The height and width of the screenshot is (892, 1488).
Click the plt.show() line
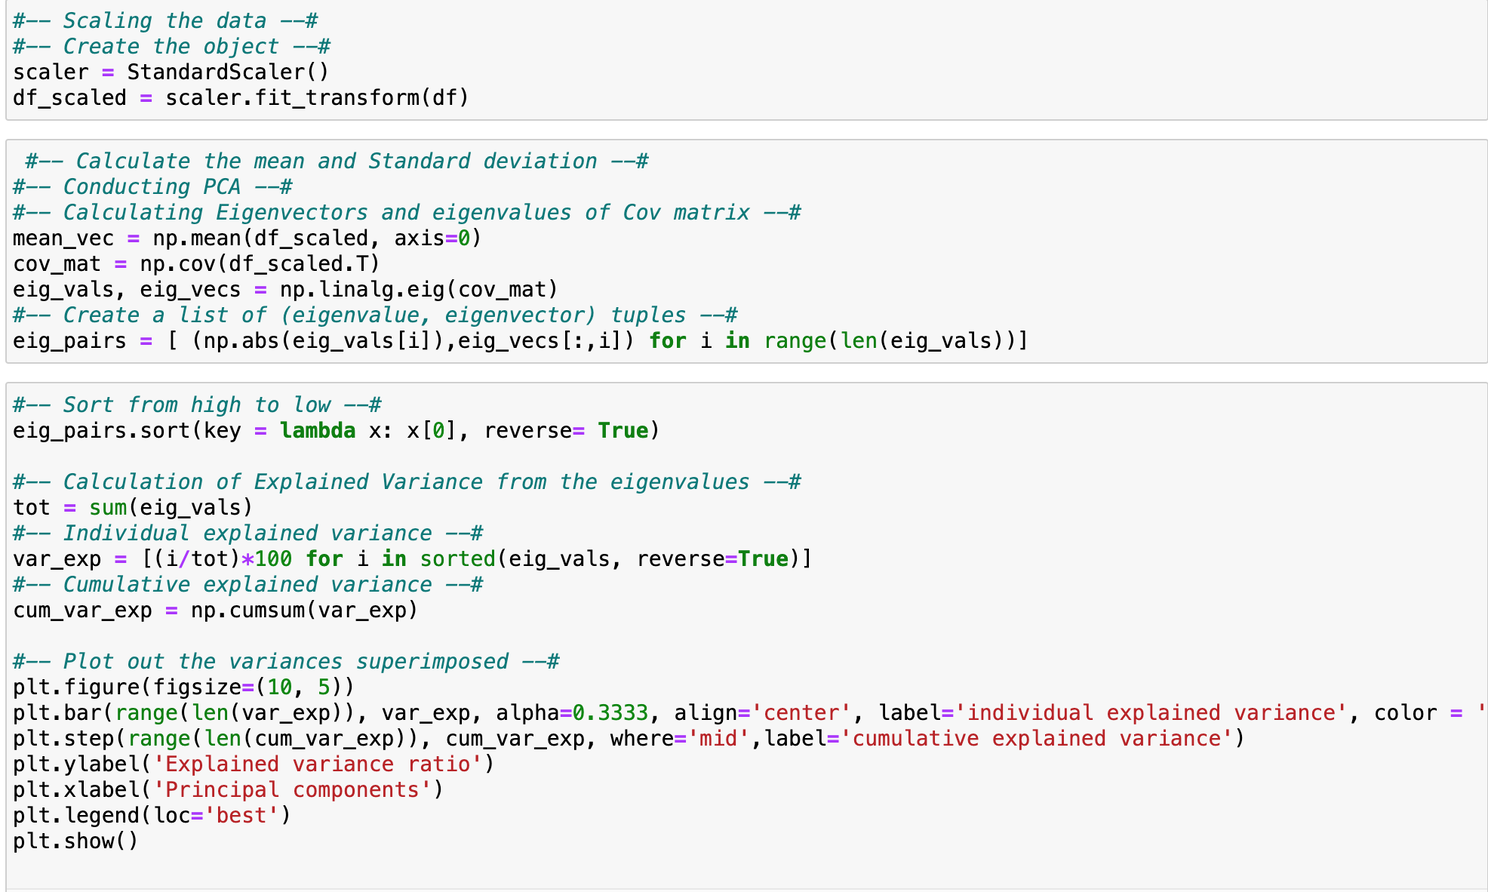[76, 841]
